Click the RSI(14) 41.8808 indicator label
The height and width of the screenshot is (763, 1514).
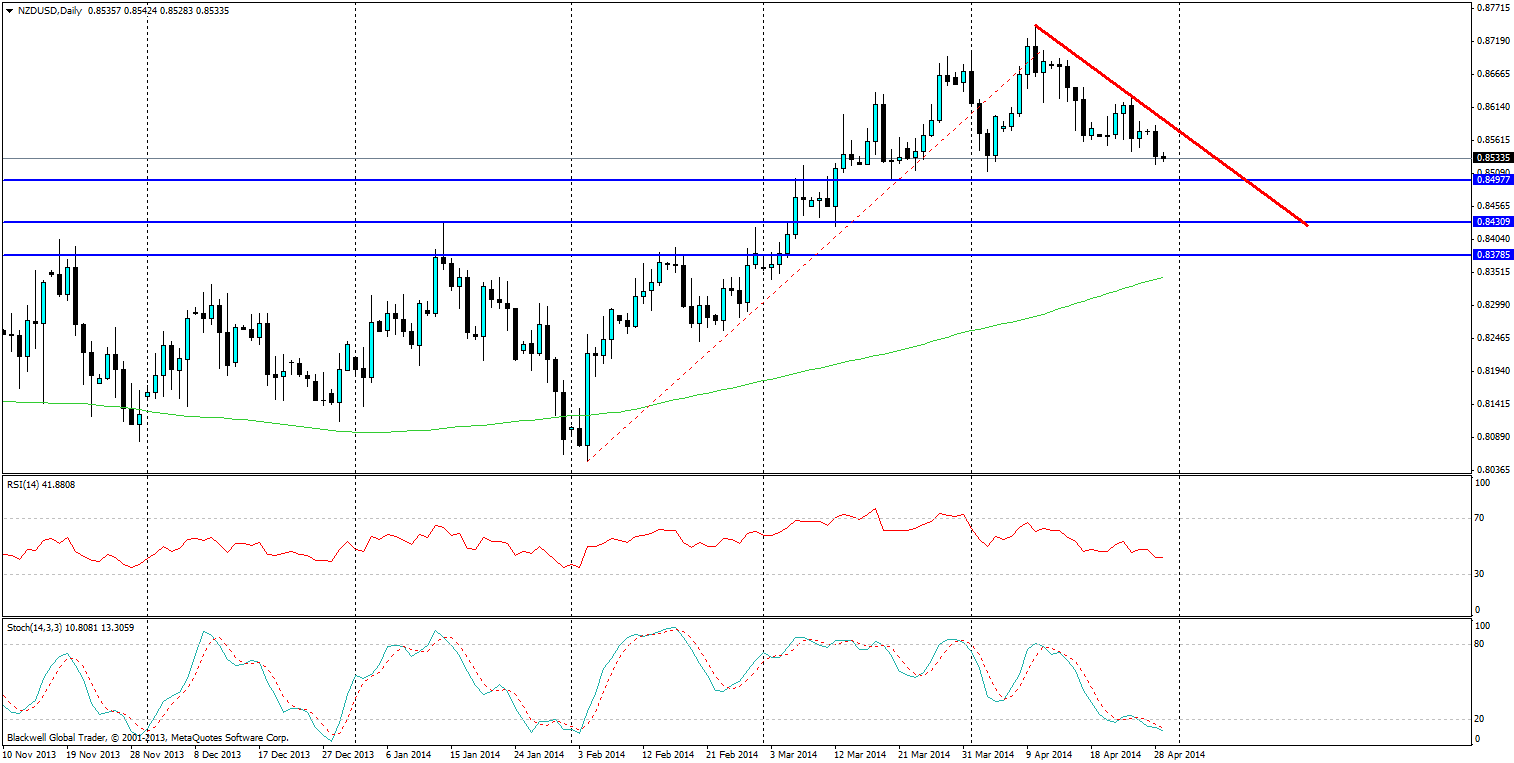40,485
